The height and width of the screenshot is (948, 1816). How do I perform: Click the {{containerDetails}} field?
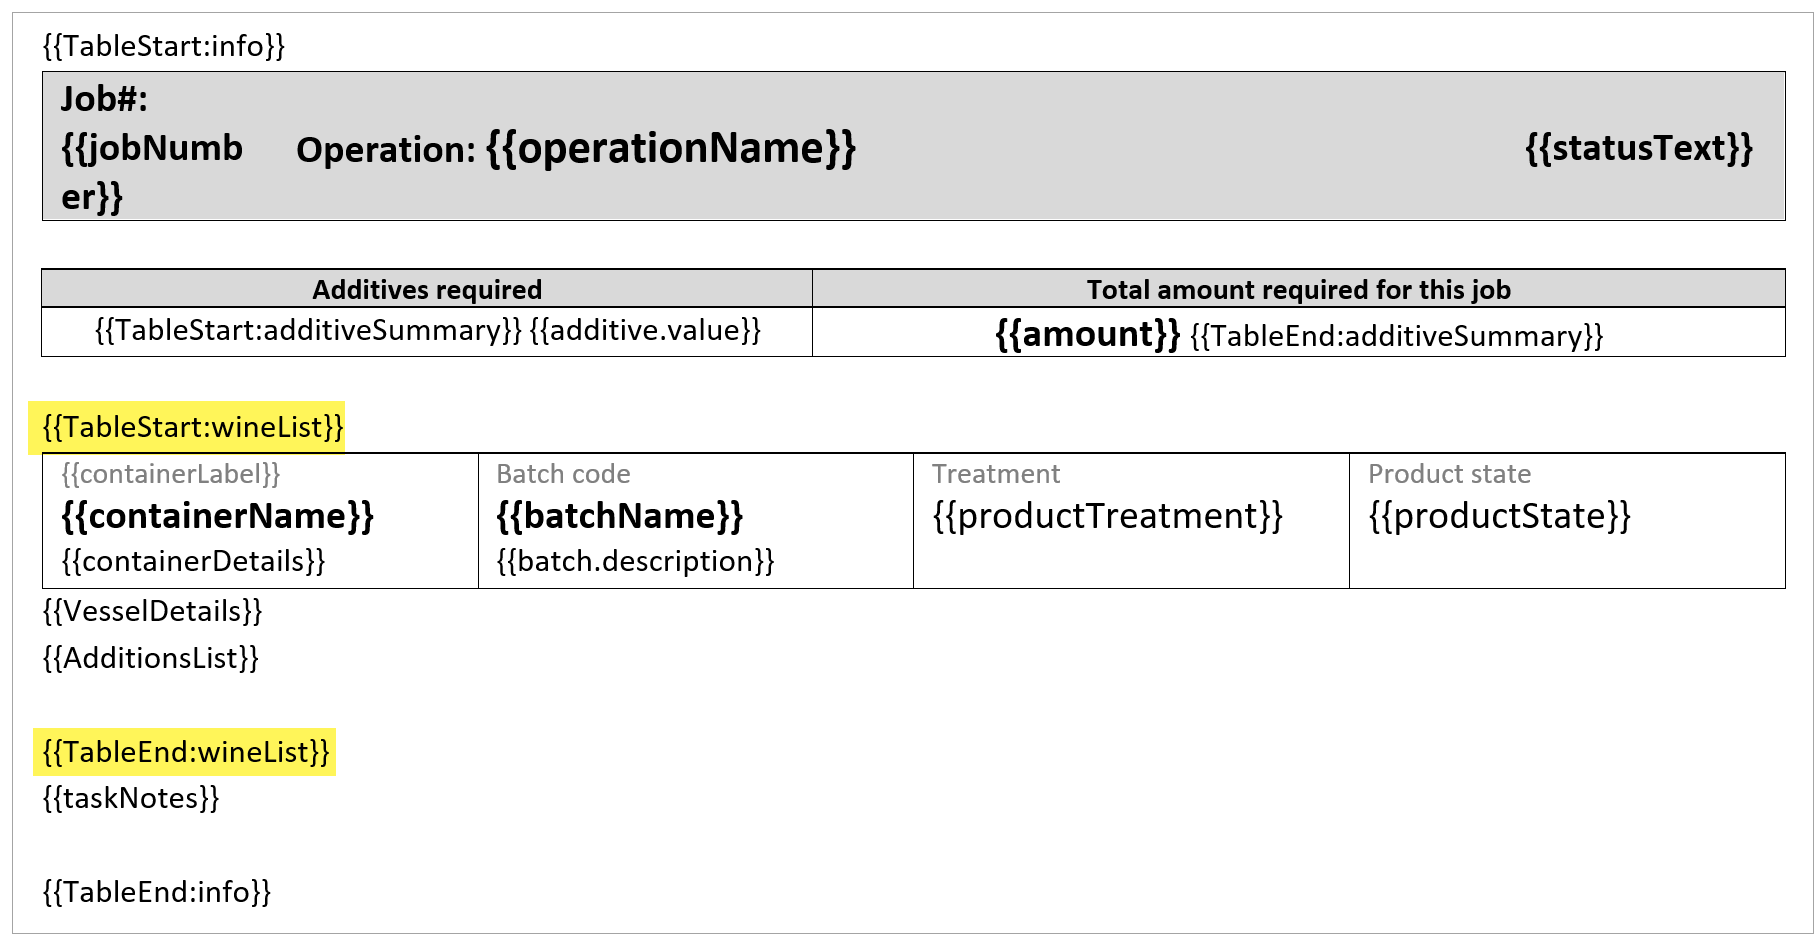[194, 561]
